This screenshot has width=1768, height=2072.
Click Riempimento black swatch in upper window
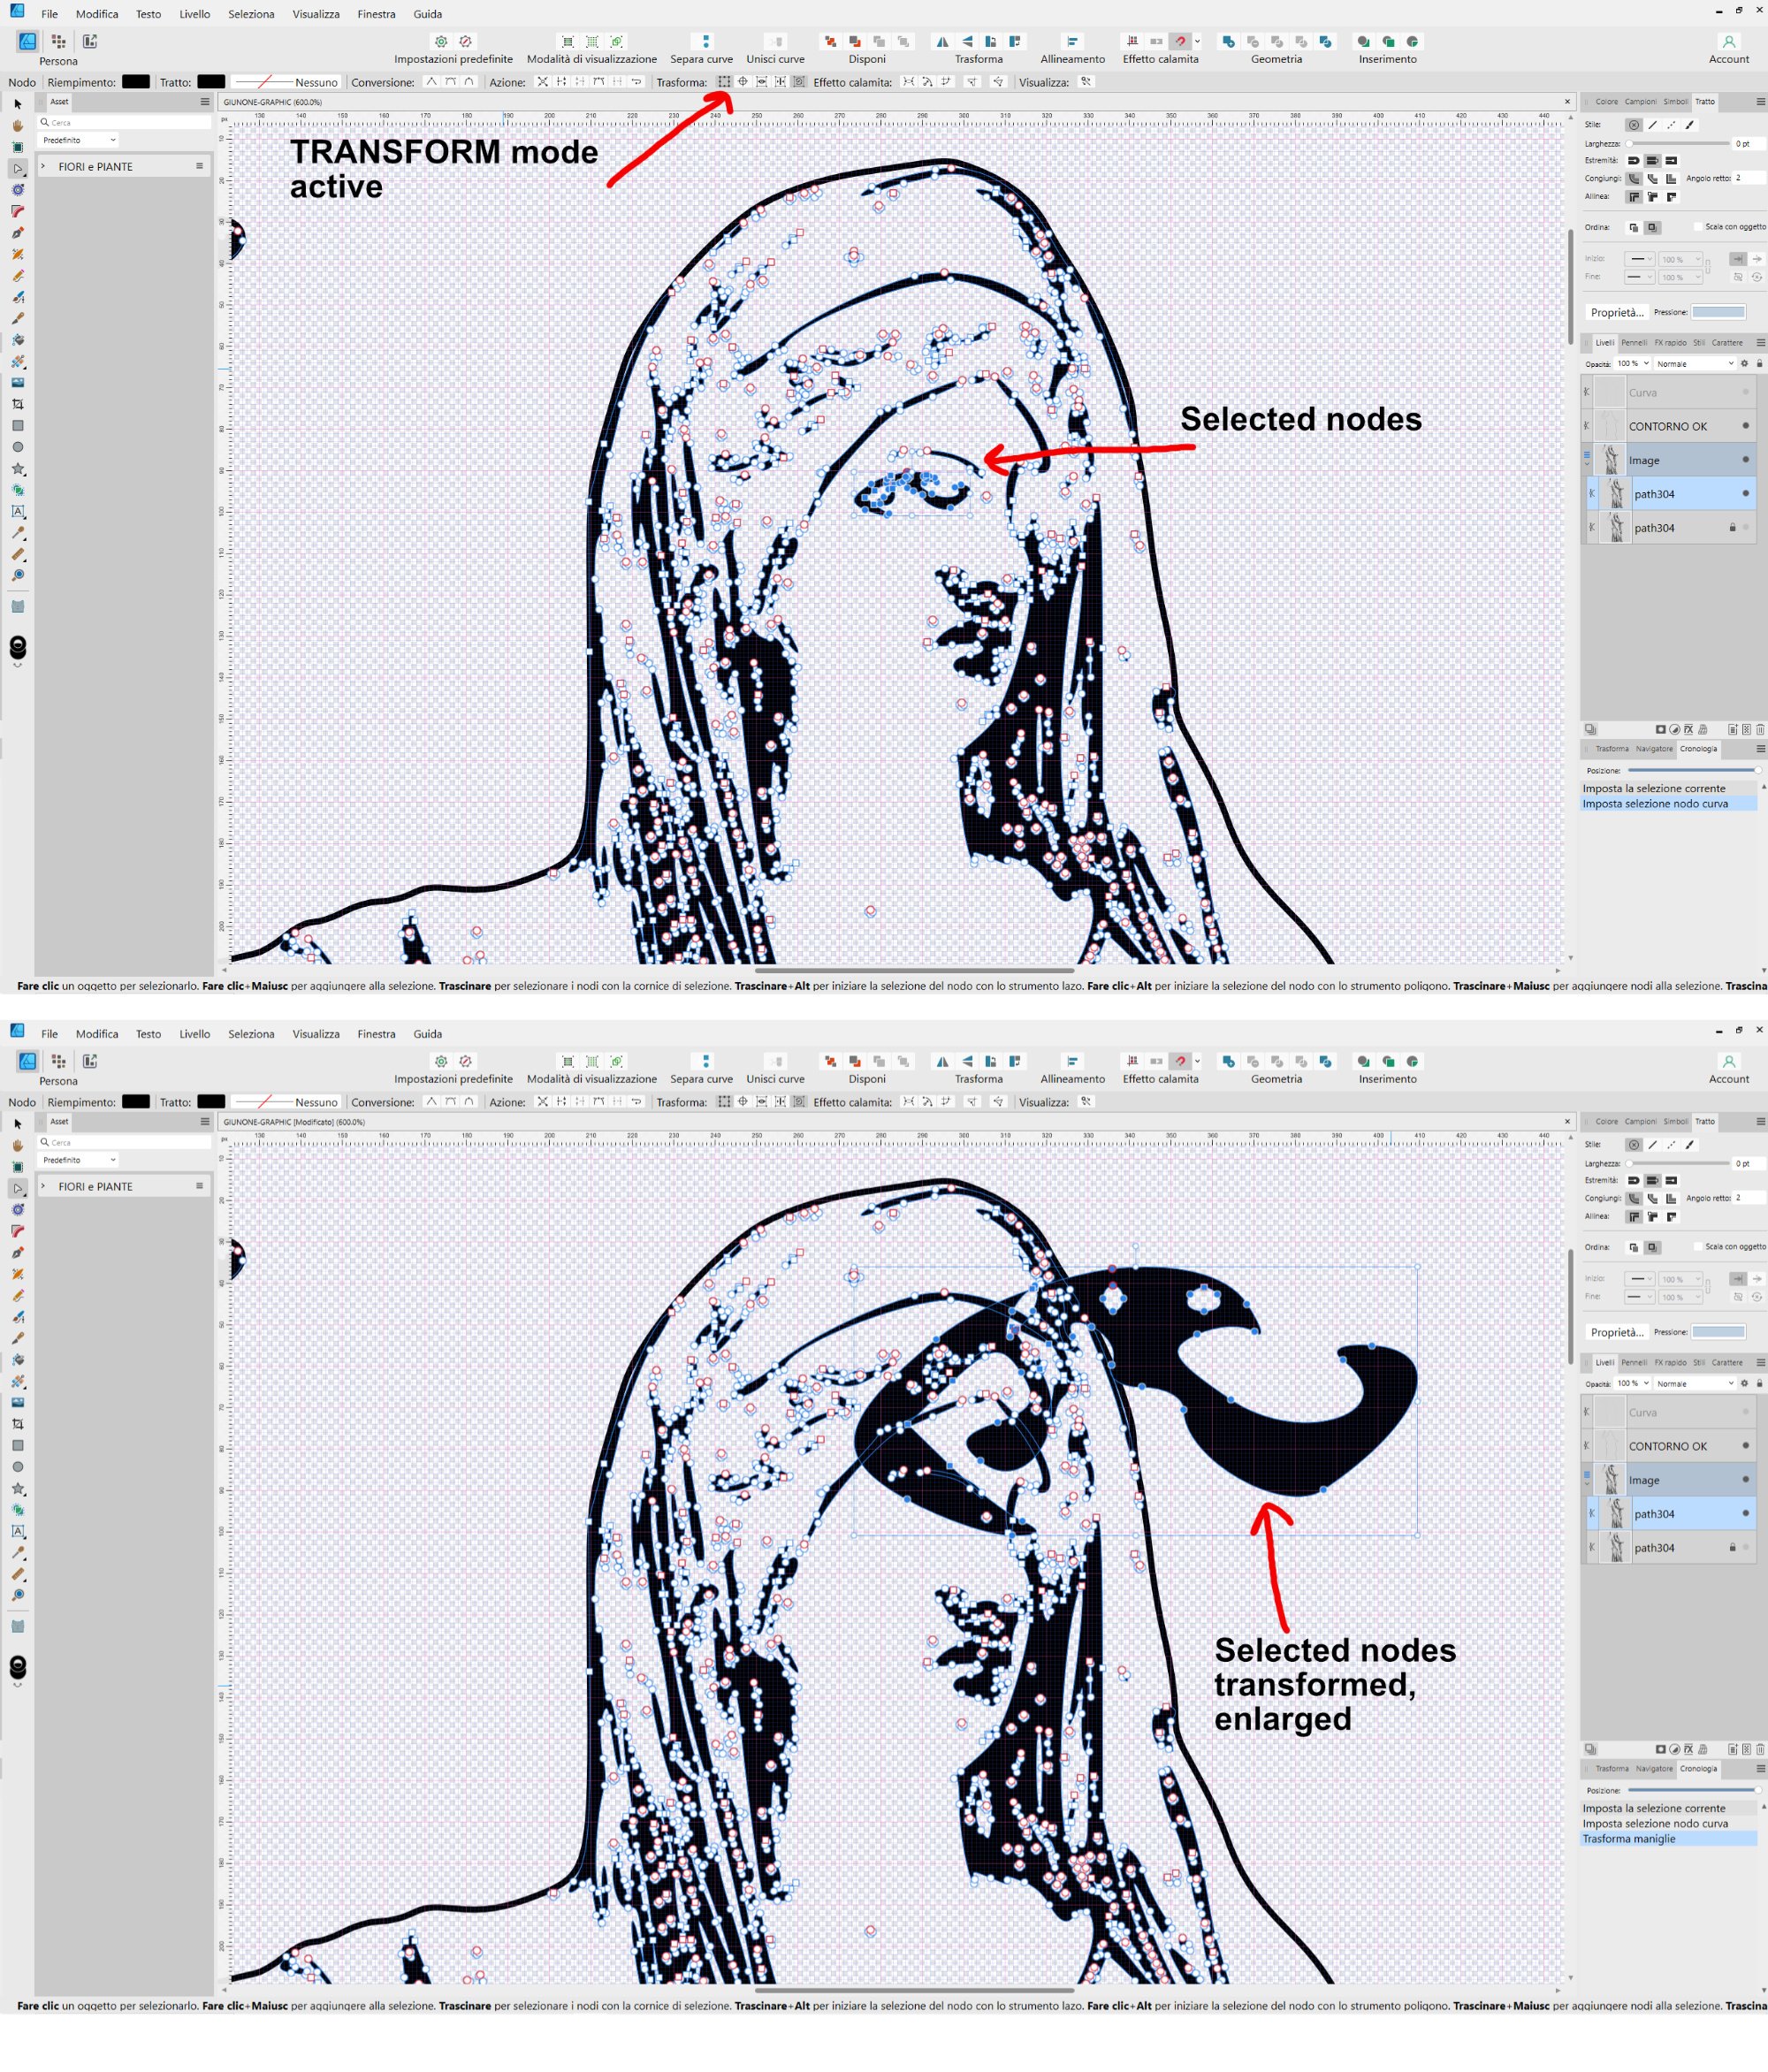[x=135, y=82]
